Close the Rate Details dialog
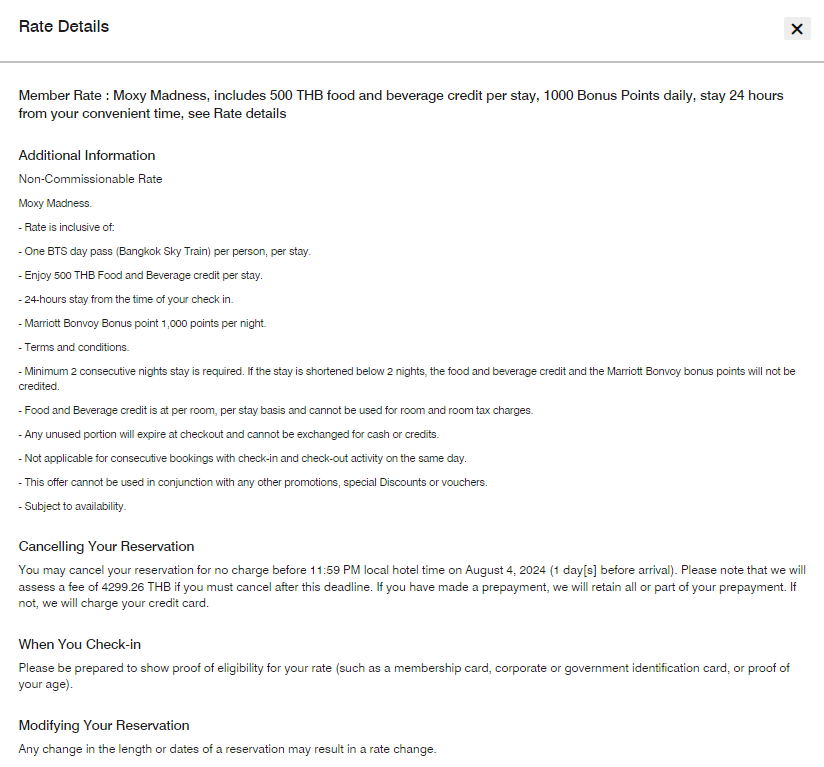The height and width of the screenshot is (767, 824). pyautogui.click(x=797, y=29)
